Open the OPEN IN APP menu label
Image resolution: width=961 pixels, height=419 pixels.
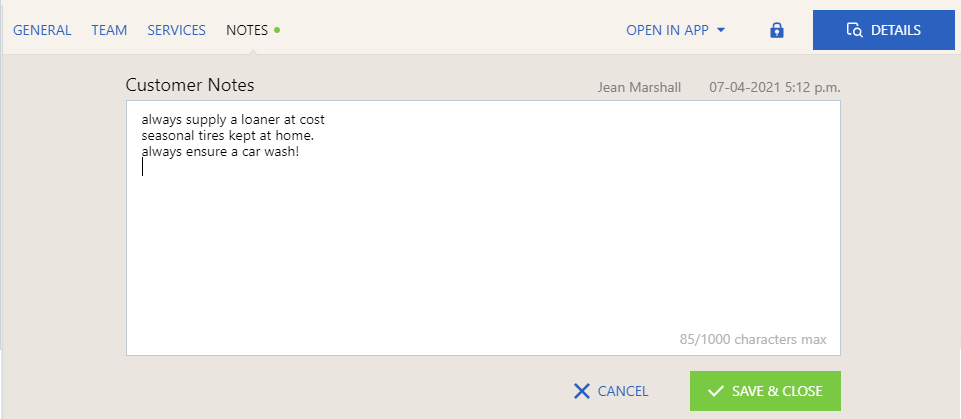pos(667,30)
